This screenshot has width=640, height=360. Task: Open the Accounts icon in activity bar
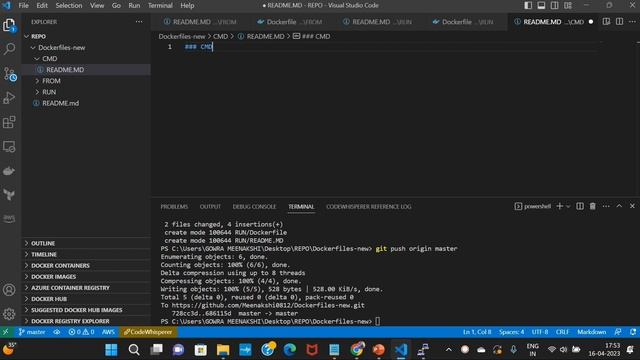click(9, 290)
